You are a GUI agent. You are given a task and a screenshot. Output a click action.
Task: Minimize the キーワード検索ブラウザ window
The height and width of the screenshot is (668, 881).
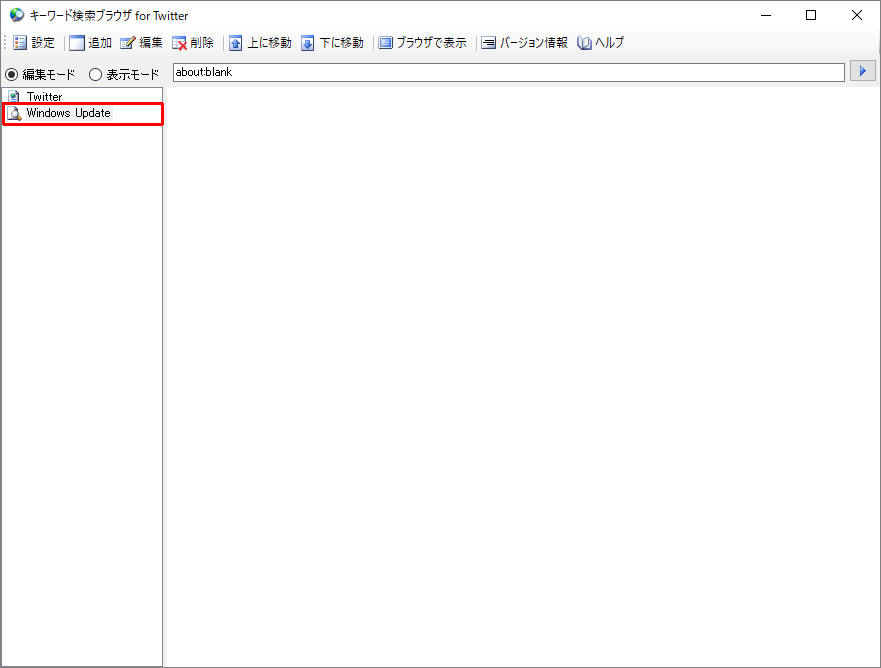coord(766,15)
